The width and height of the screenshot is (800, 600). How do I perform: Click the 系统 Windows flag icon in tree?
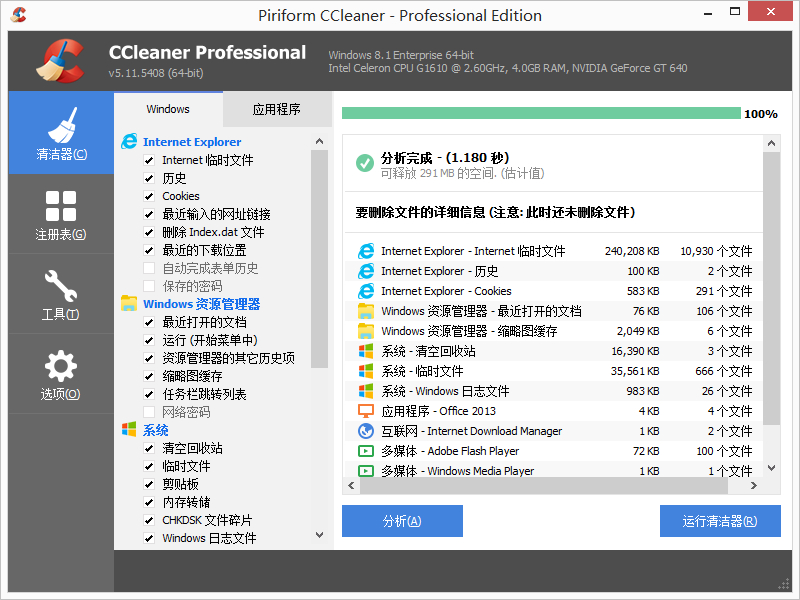pyautogui.click(x=129, y=429)
